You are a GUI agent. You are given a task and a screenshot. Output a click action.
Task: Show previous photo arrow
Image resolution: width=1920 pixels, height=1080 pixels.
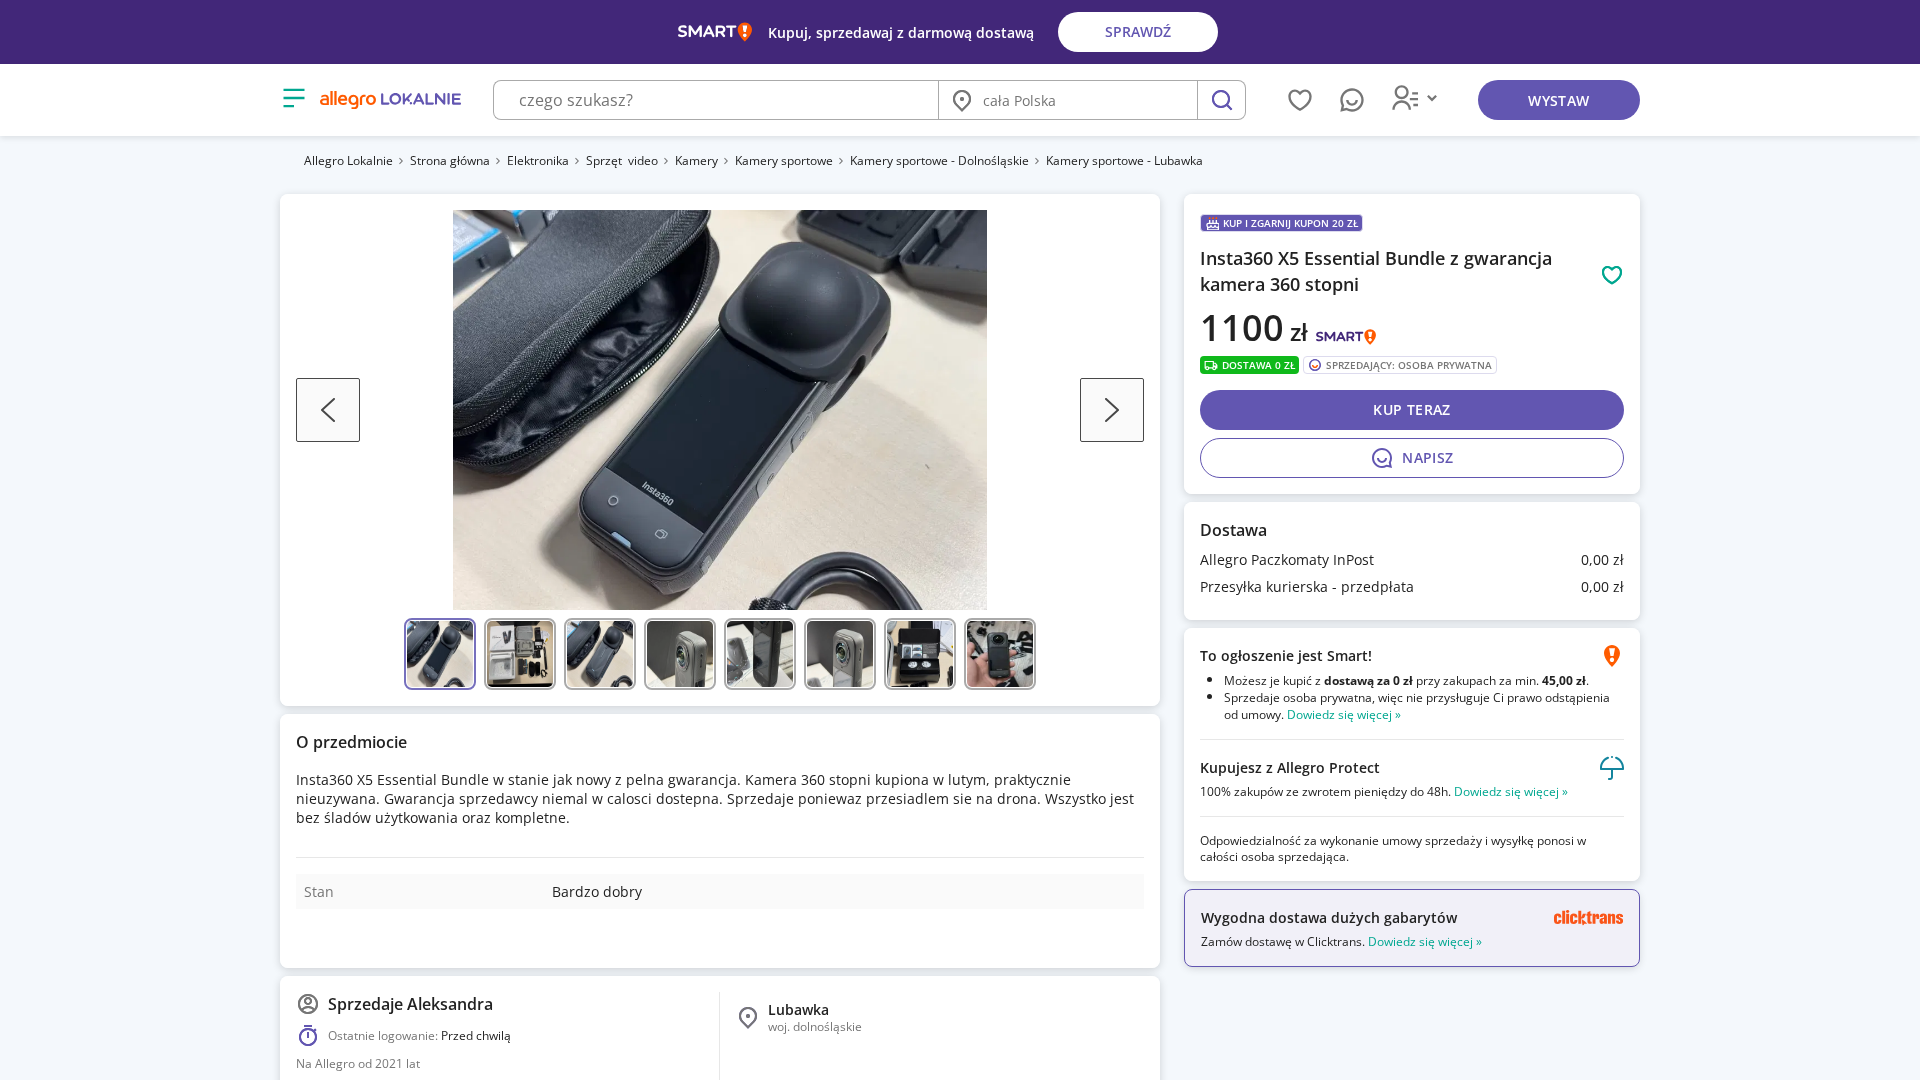pos(328,410)
